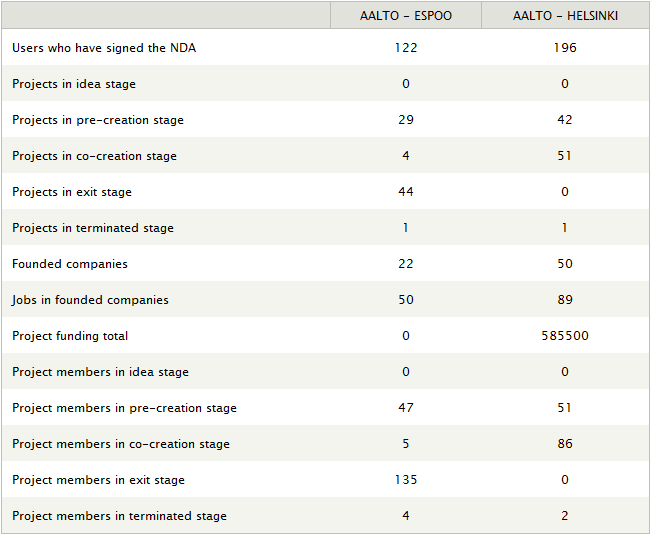This screenshot has width=651, height=535.
Task: Click Espoo value 4 in Projects in co-creation row
Action: tap(406, 156)
